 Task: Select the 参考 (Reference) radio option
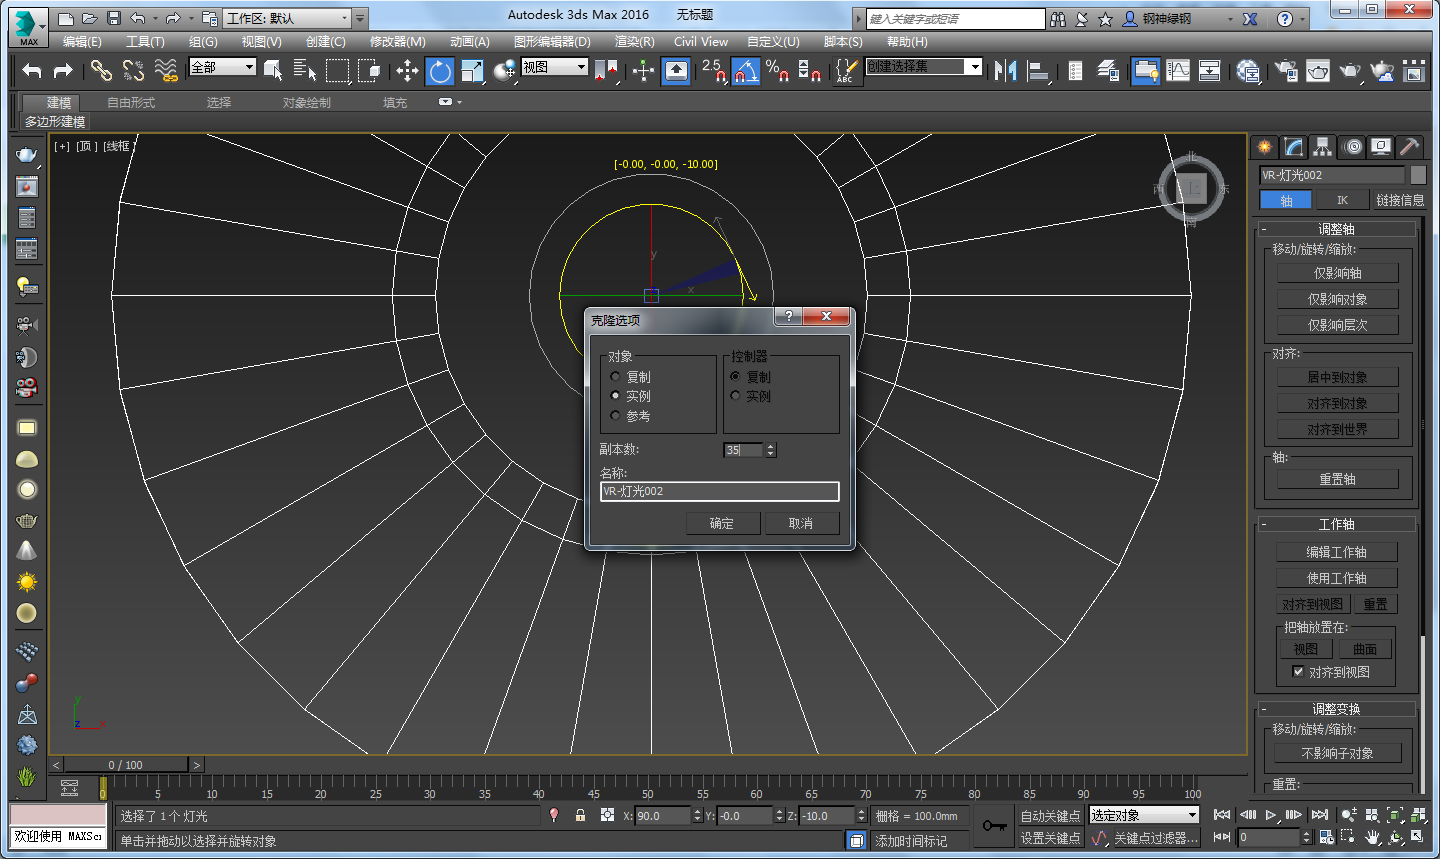point(615,416)
